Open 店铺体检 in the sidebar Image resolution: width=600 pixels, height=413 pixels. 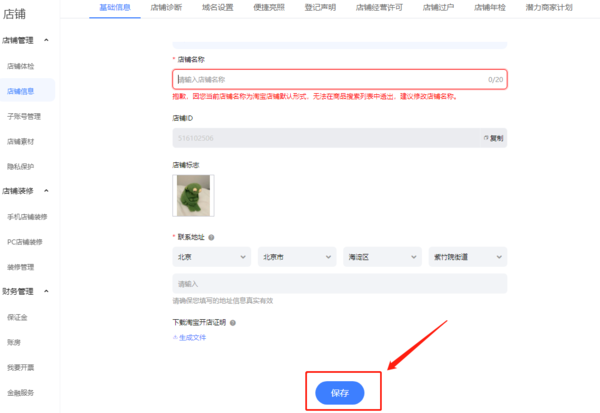click(x=21, y=66)
